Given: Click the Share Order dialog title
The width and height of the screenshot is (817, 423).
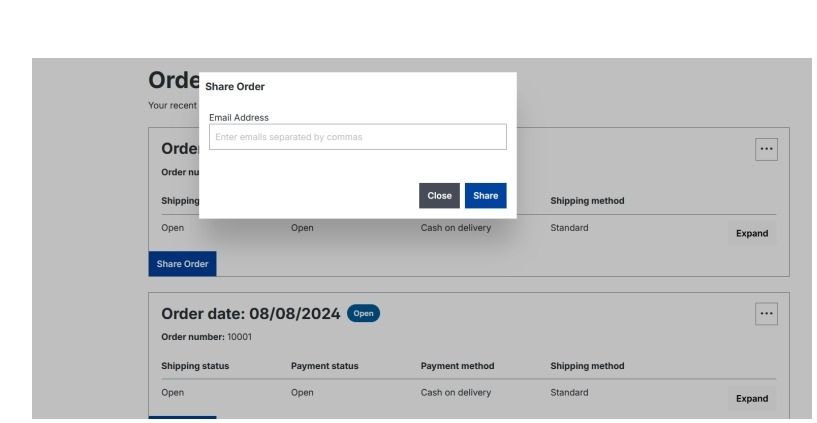Looking at the screenshot, I should [x=235, y=87].
